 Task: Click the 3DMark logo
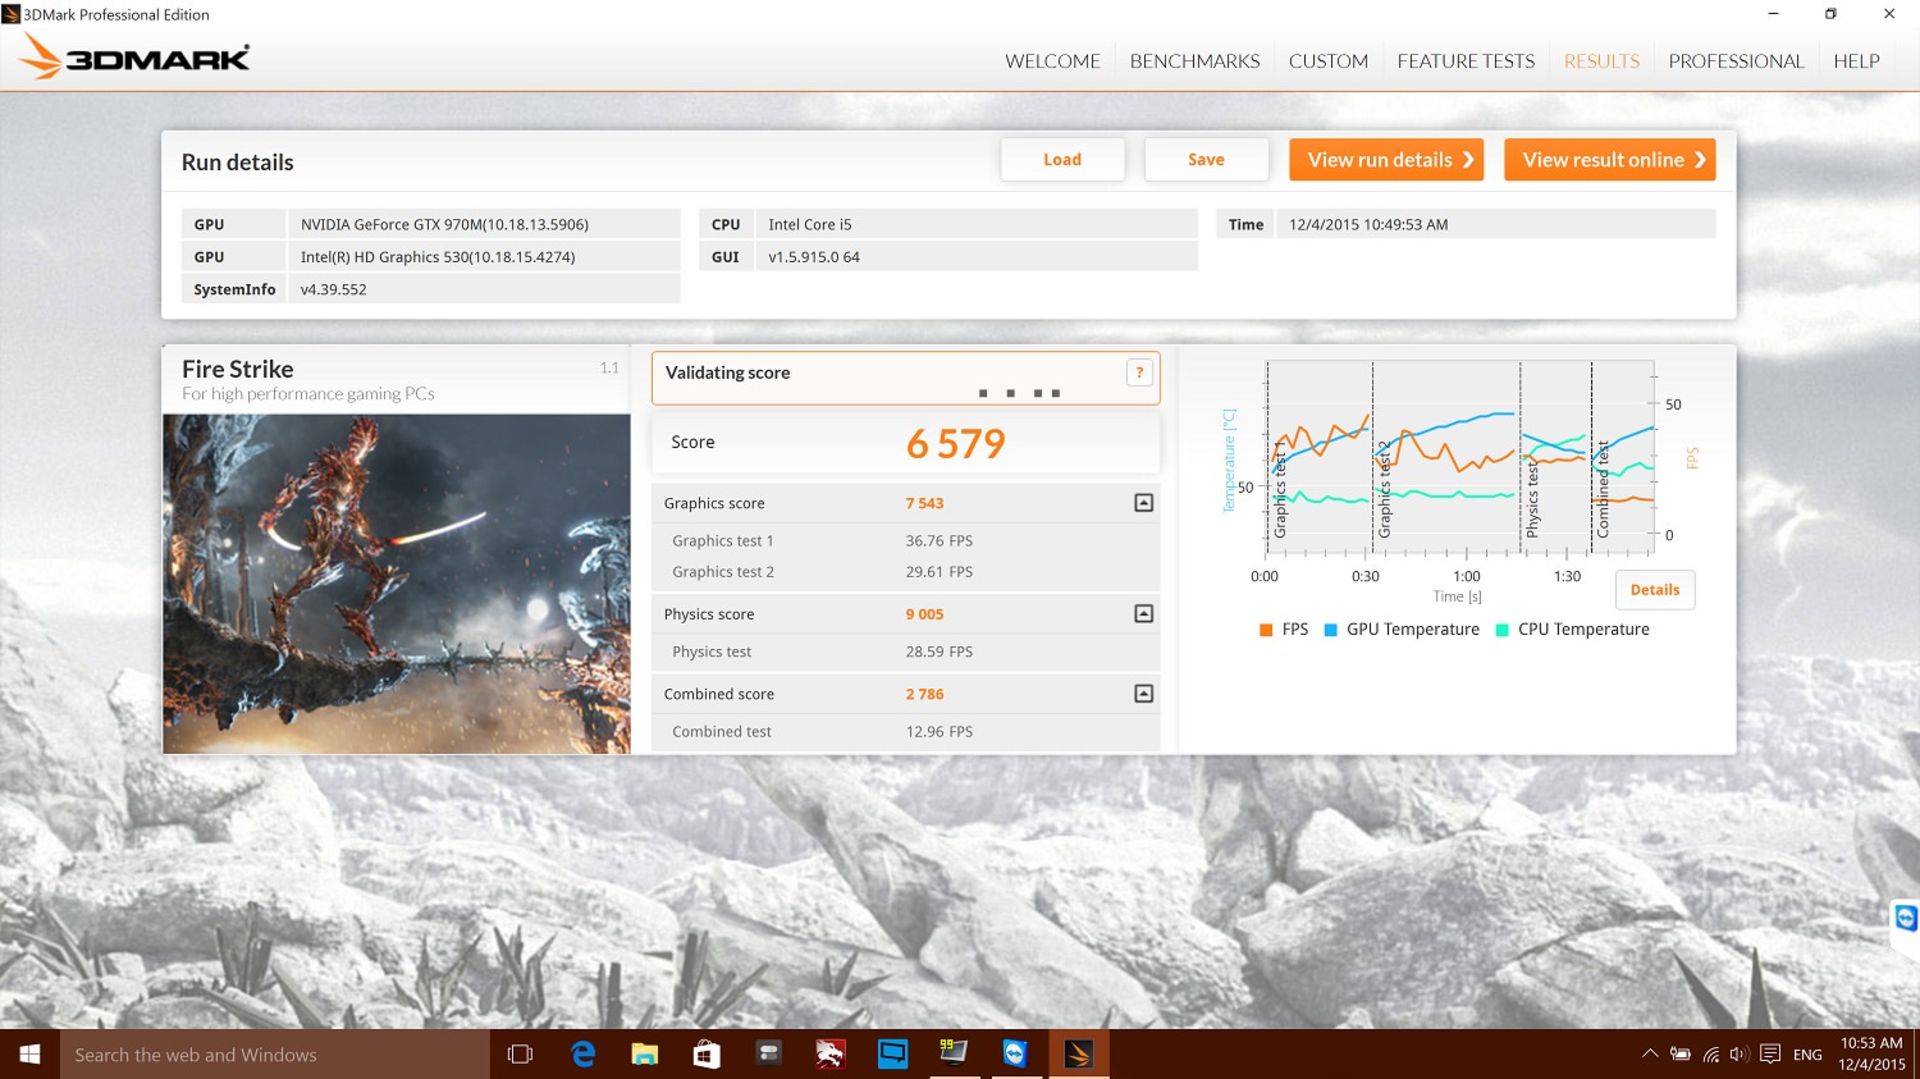(x=134, y=58)
